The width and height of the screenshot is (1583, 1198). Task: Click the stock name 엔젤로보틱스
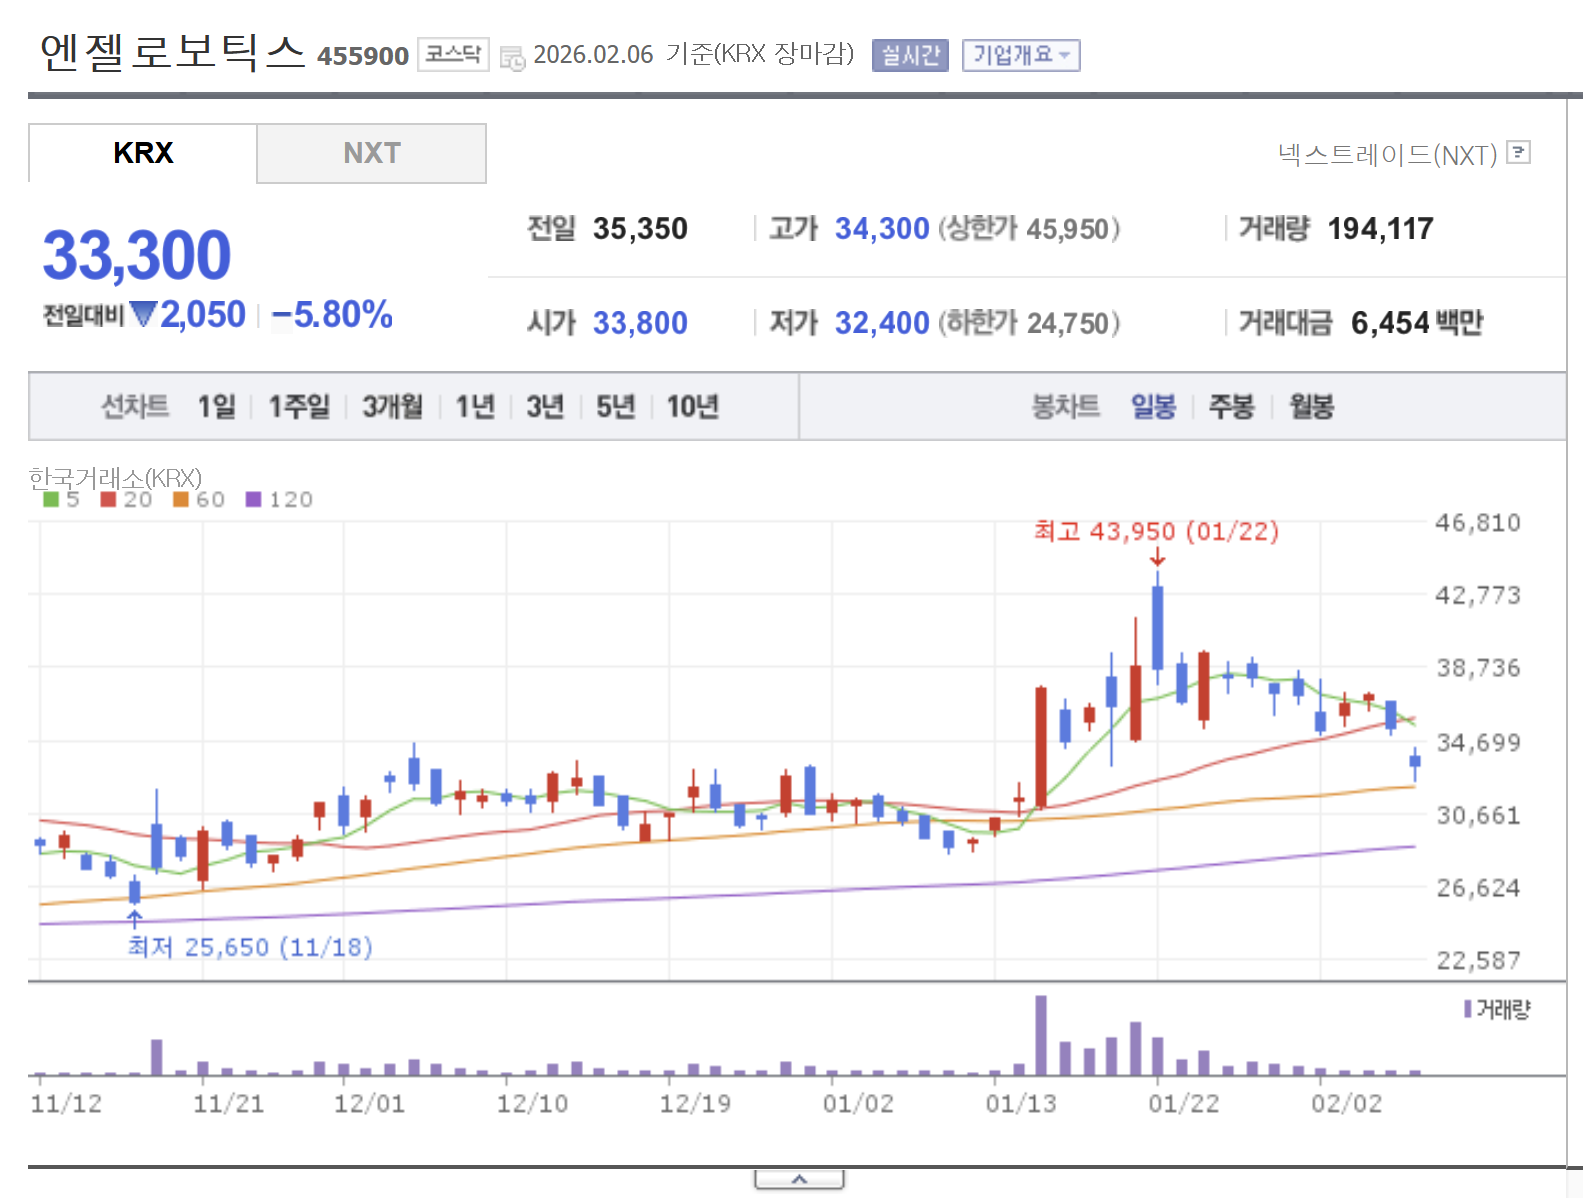172,52
